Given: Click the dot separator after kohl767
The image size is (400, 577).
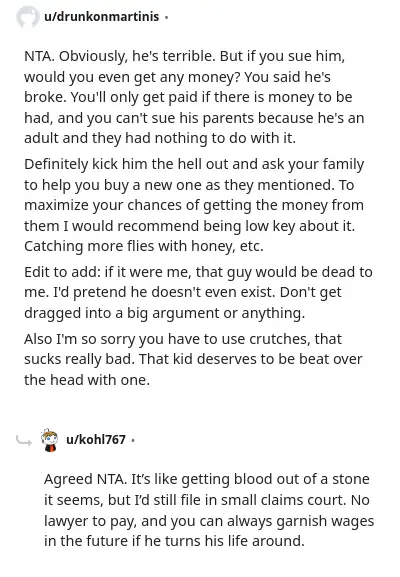Looking at the screenshot, I should tap(133, 440).
